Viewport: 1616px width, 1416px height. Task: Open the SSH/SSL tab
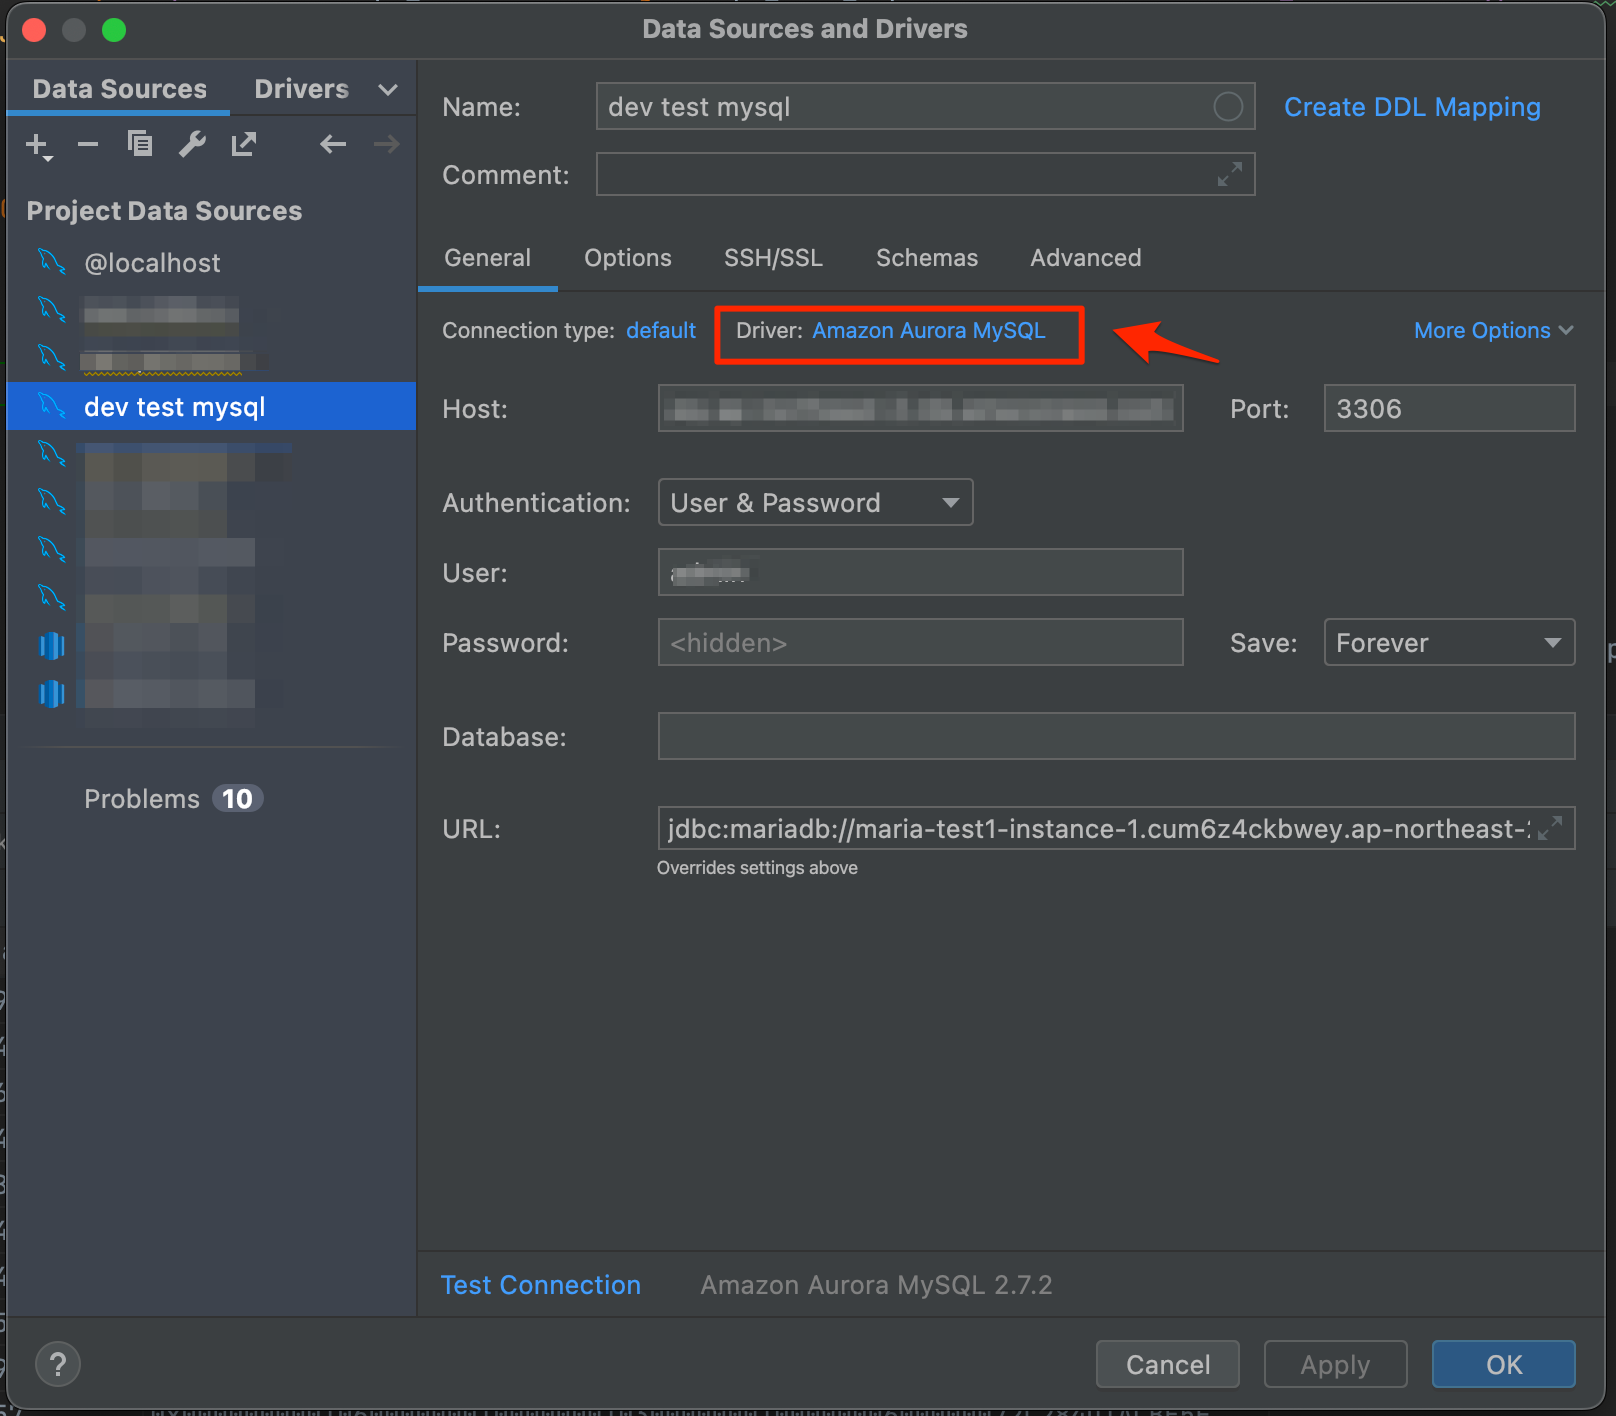coord(774,258)
